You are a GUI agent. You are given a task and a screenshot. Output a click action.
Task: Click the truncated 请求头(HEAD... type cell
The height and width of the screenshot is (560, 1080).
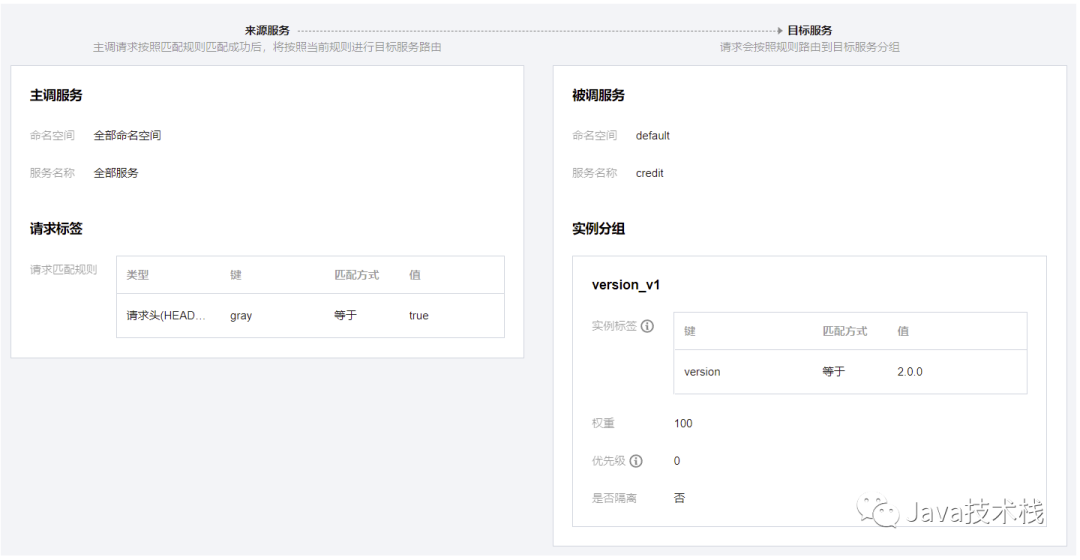(x=165, y=316)
